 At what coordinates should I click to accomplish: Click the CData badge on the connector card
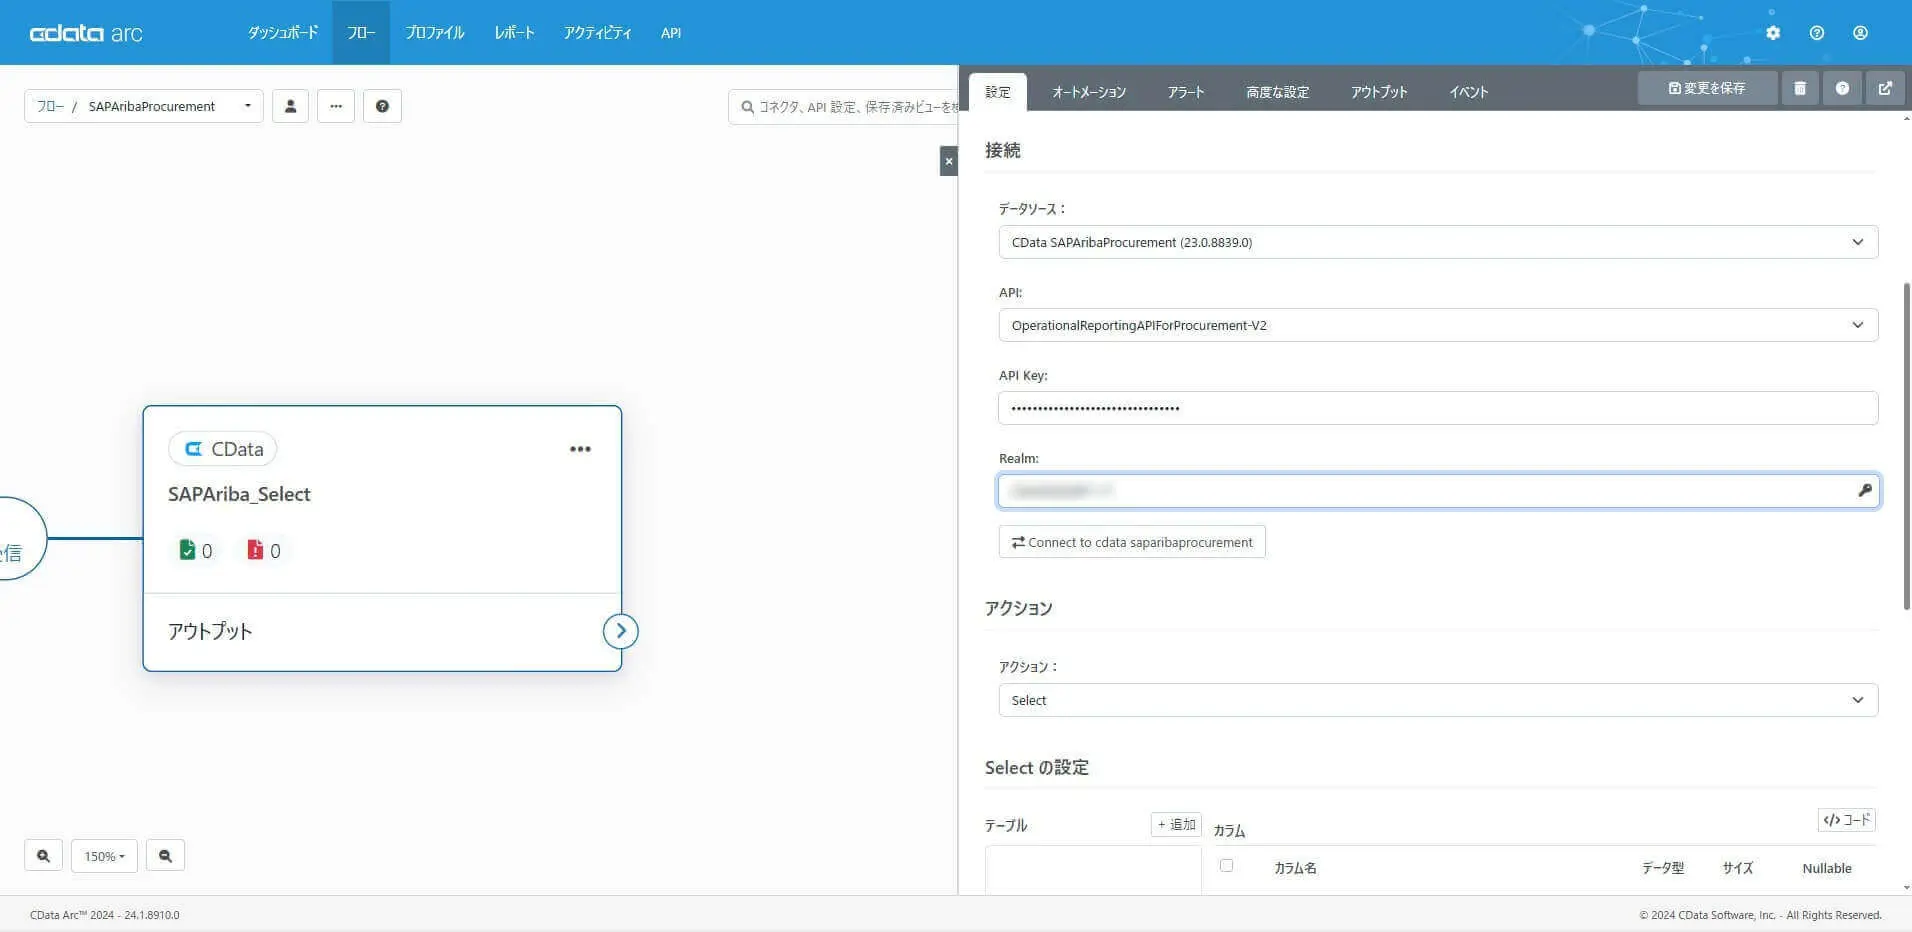tap(223, 449)
